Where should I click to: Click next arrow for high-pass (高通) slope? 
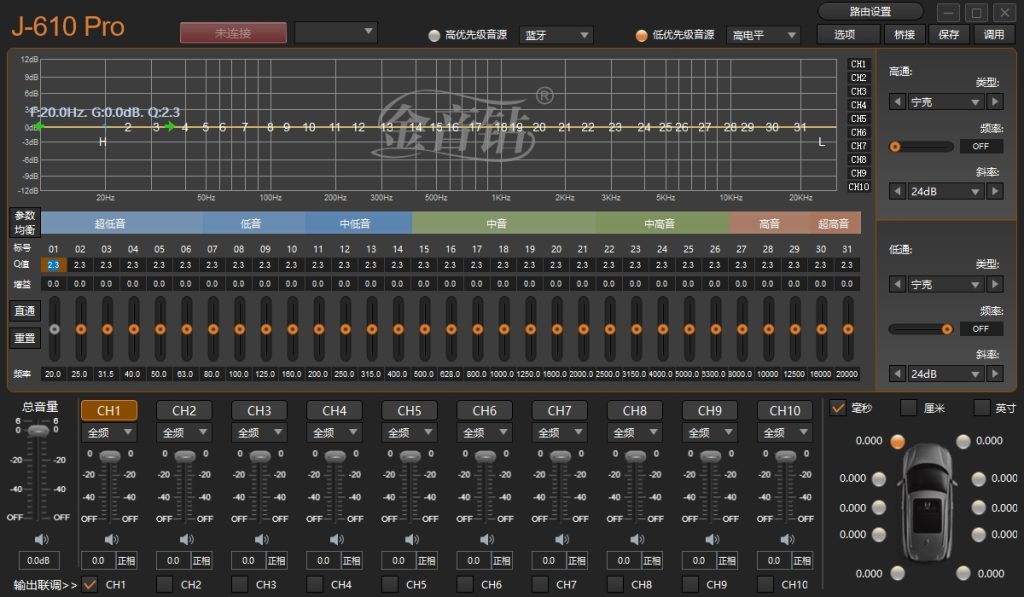click(995, 191)
